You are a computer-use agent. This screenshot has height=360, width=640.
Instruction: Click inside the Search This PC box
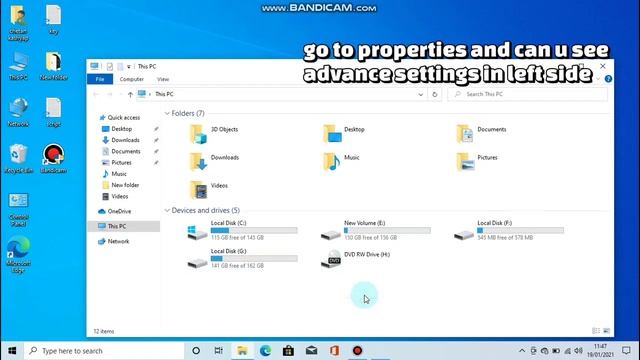coord(528,94)
